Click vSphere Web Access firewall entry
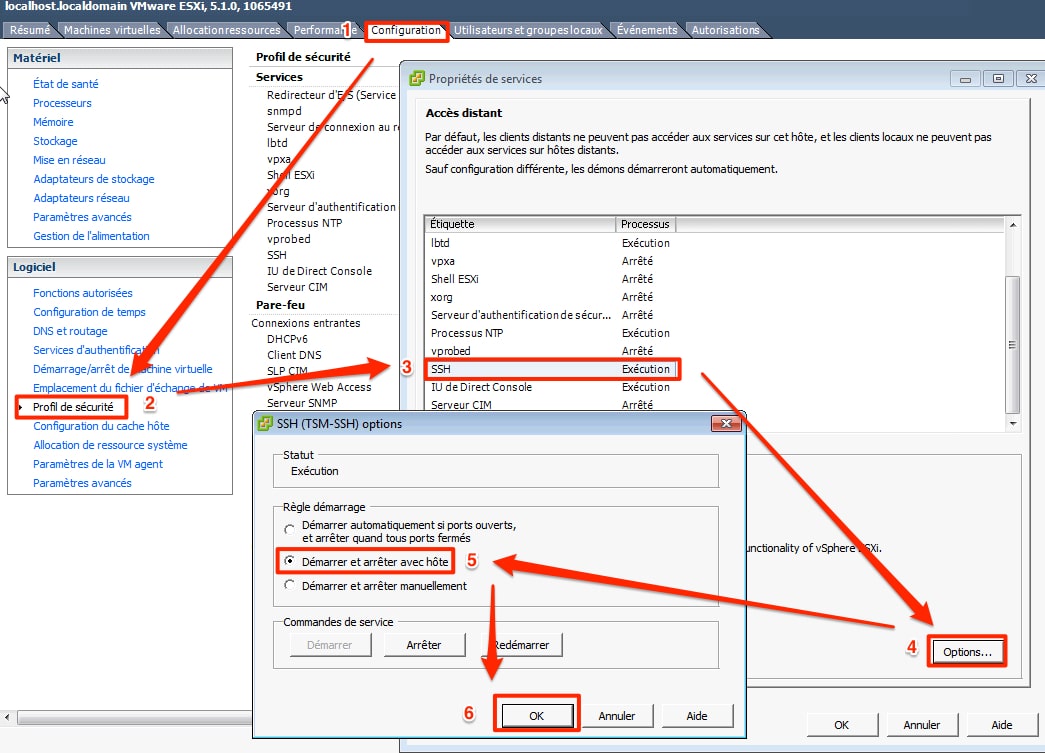This screenshot has height=753, width=1045. 319,387
